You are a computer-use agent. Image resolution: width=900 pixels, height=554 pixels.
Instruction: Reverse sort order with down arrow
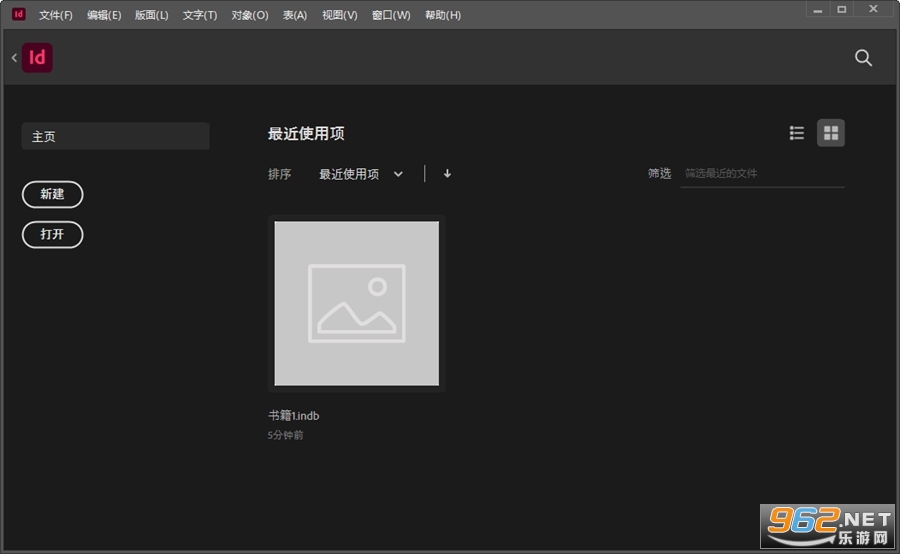pos(447,173)
